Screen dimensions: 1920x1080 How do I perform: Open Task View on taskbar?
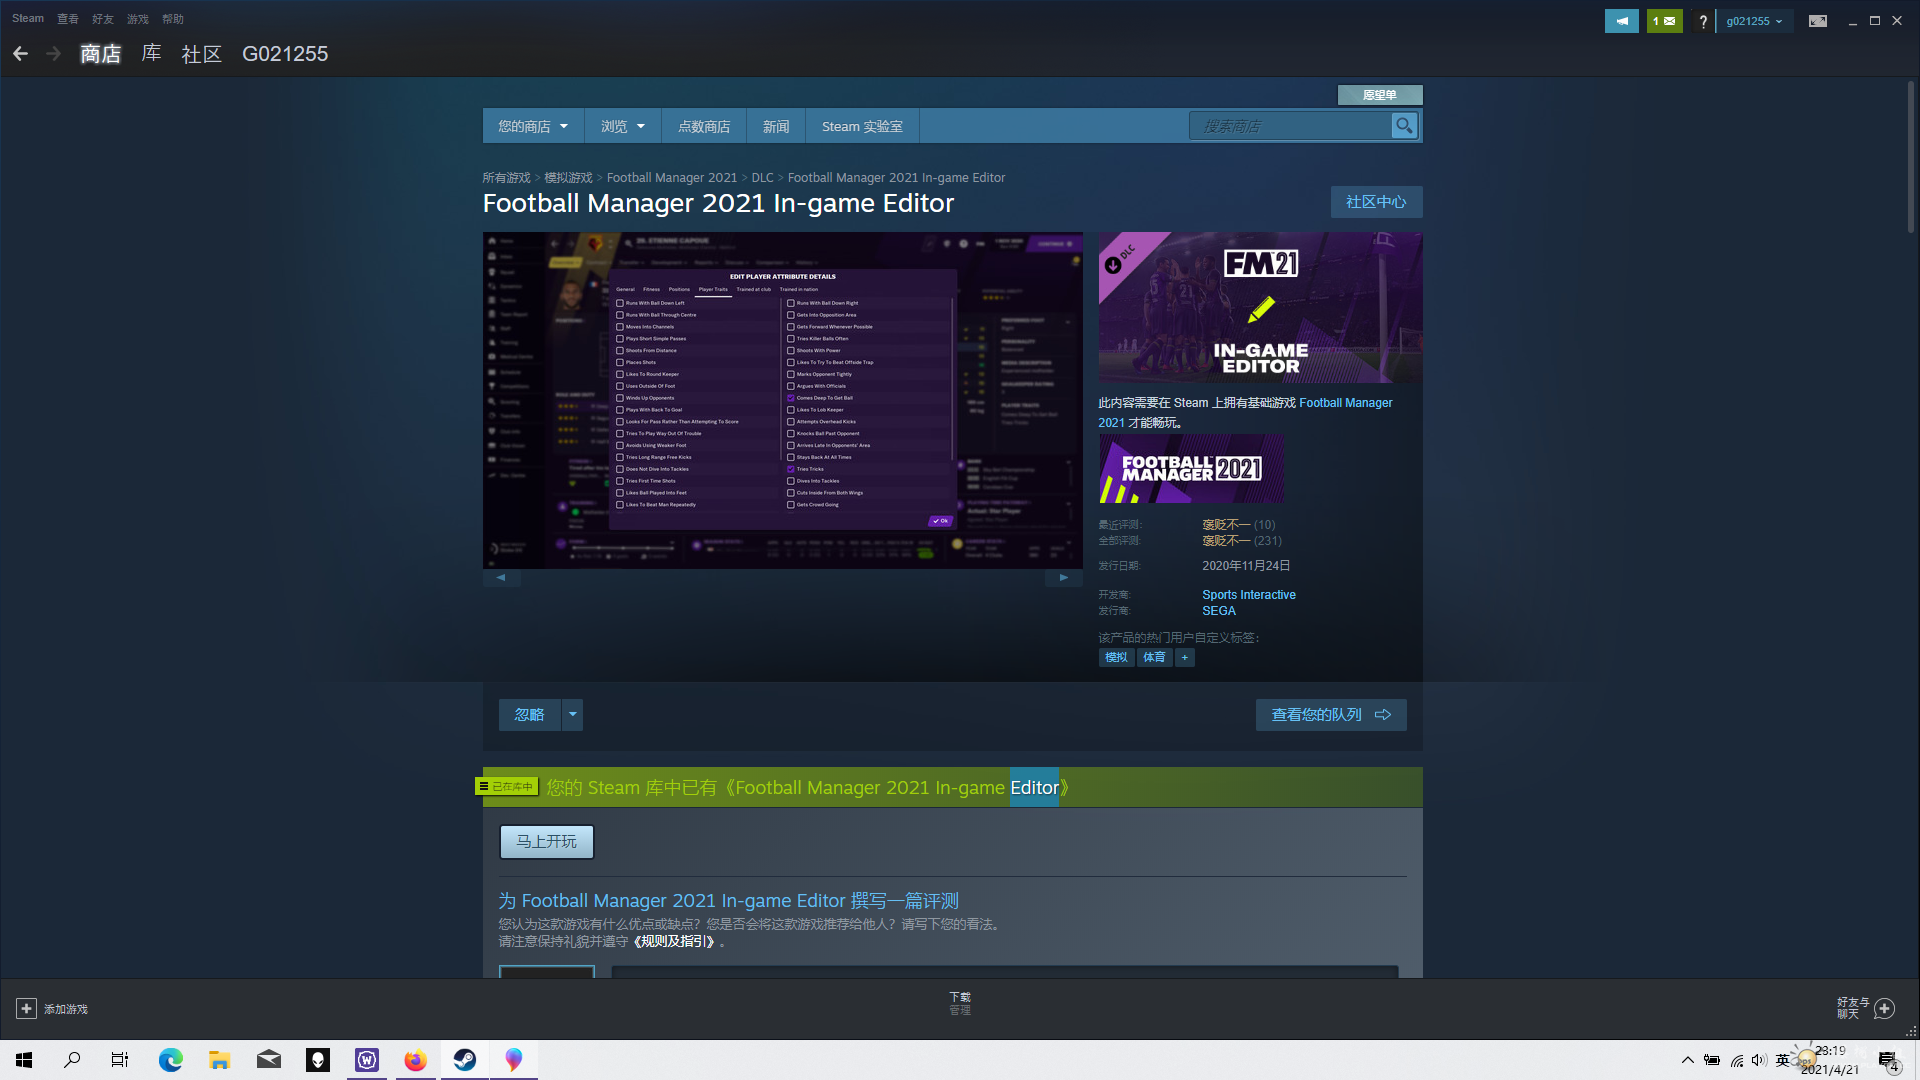(x=120, y=1060)
